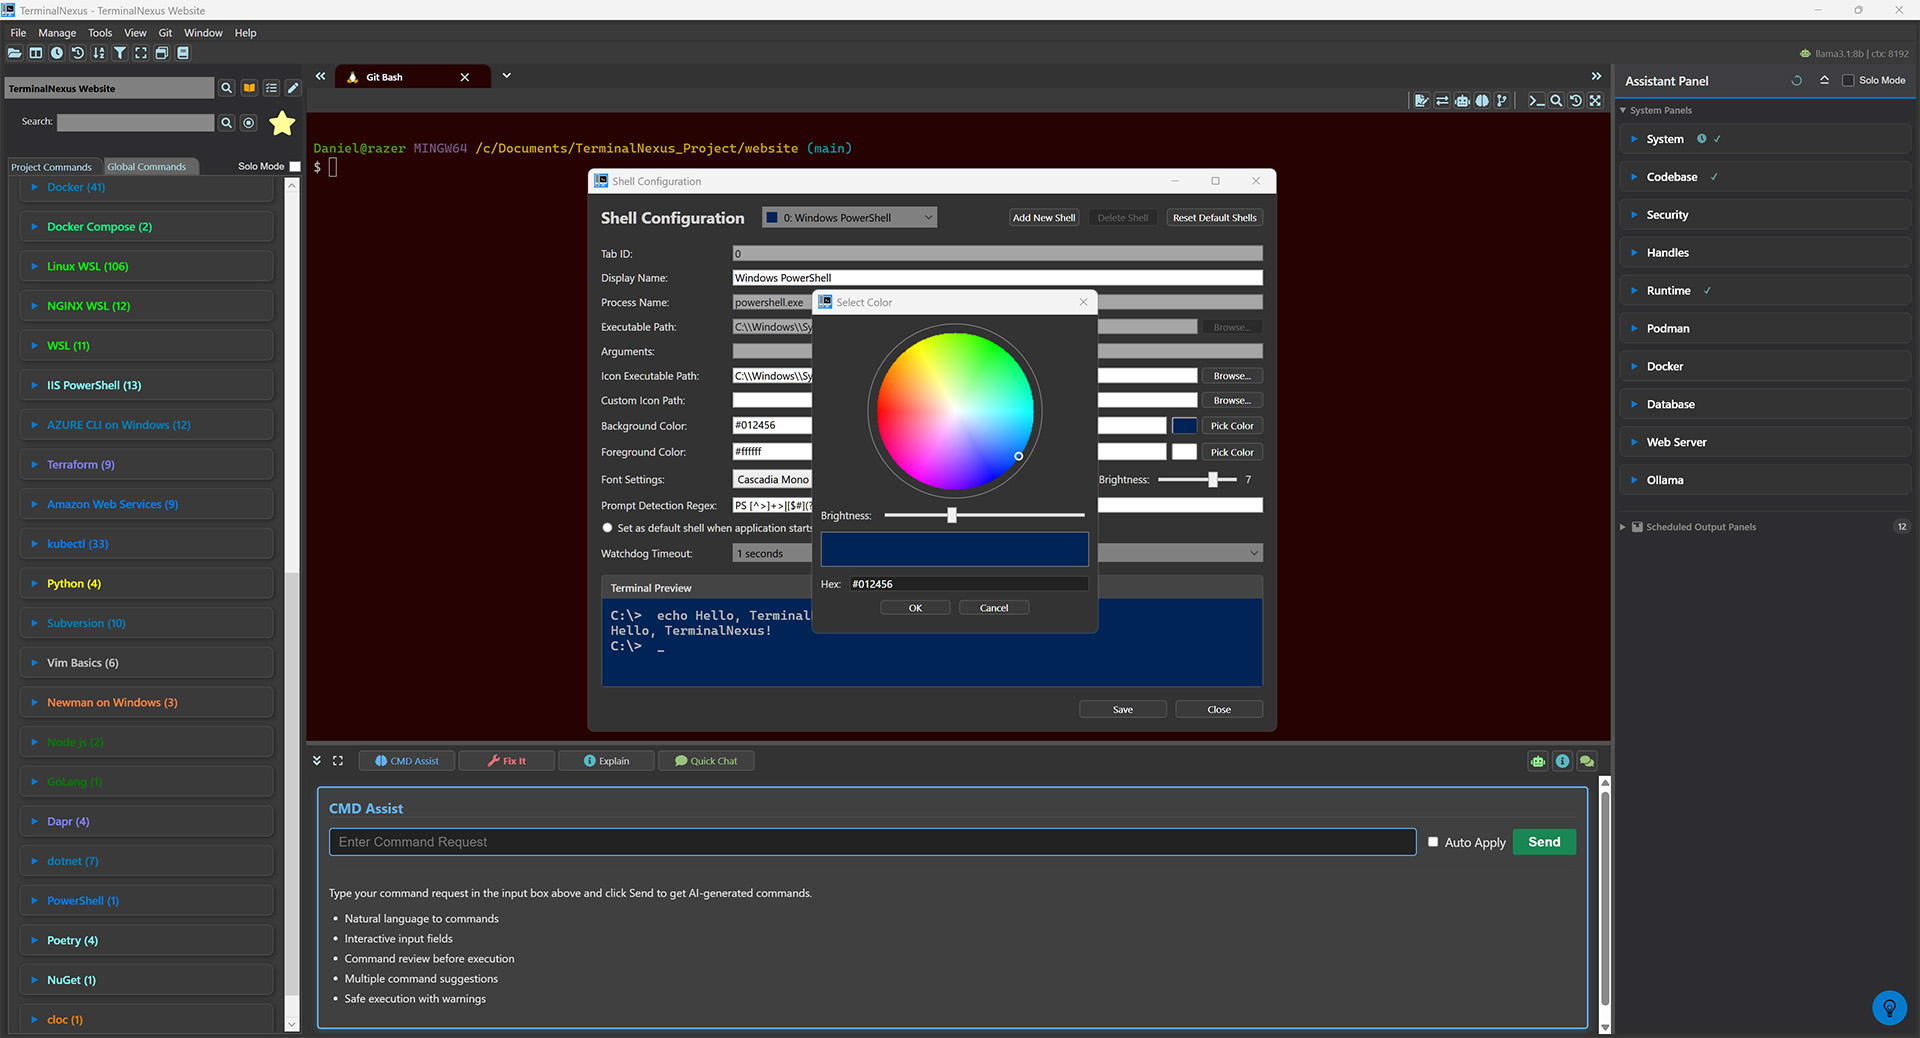Click the orange open book icon
The image size is (1920, 1038).
point(249,88)
